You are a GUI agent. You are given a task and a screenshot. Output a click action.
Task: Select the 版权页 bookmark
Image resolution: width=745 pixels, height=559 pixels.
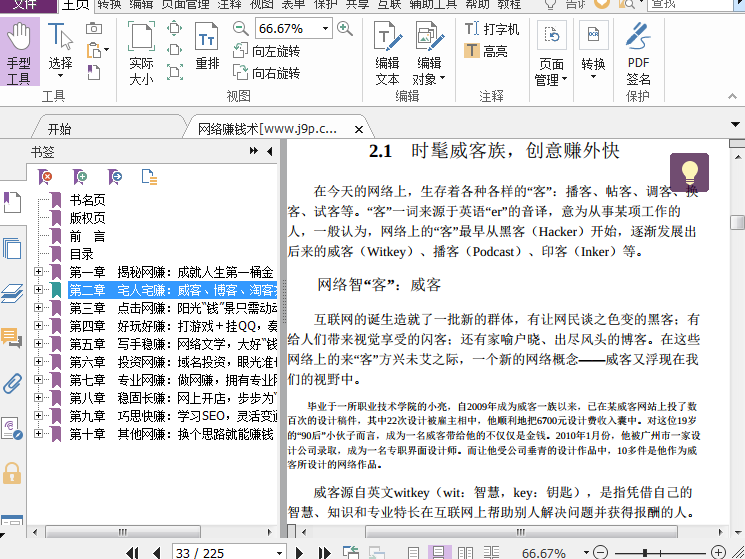pos(87,218)
